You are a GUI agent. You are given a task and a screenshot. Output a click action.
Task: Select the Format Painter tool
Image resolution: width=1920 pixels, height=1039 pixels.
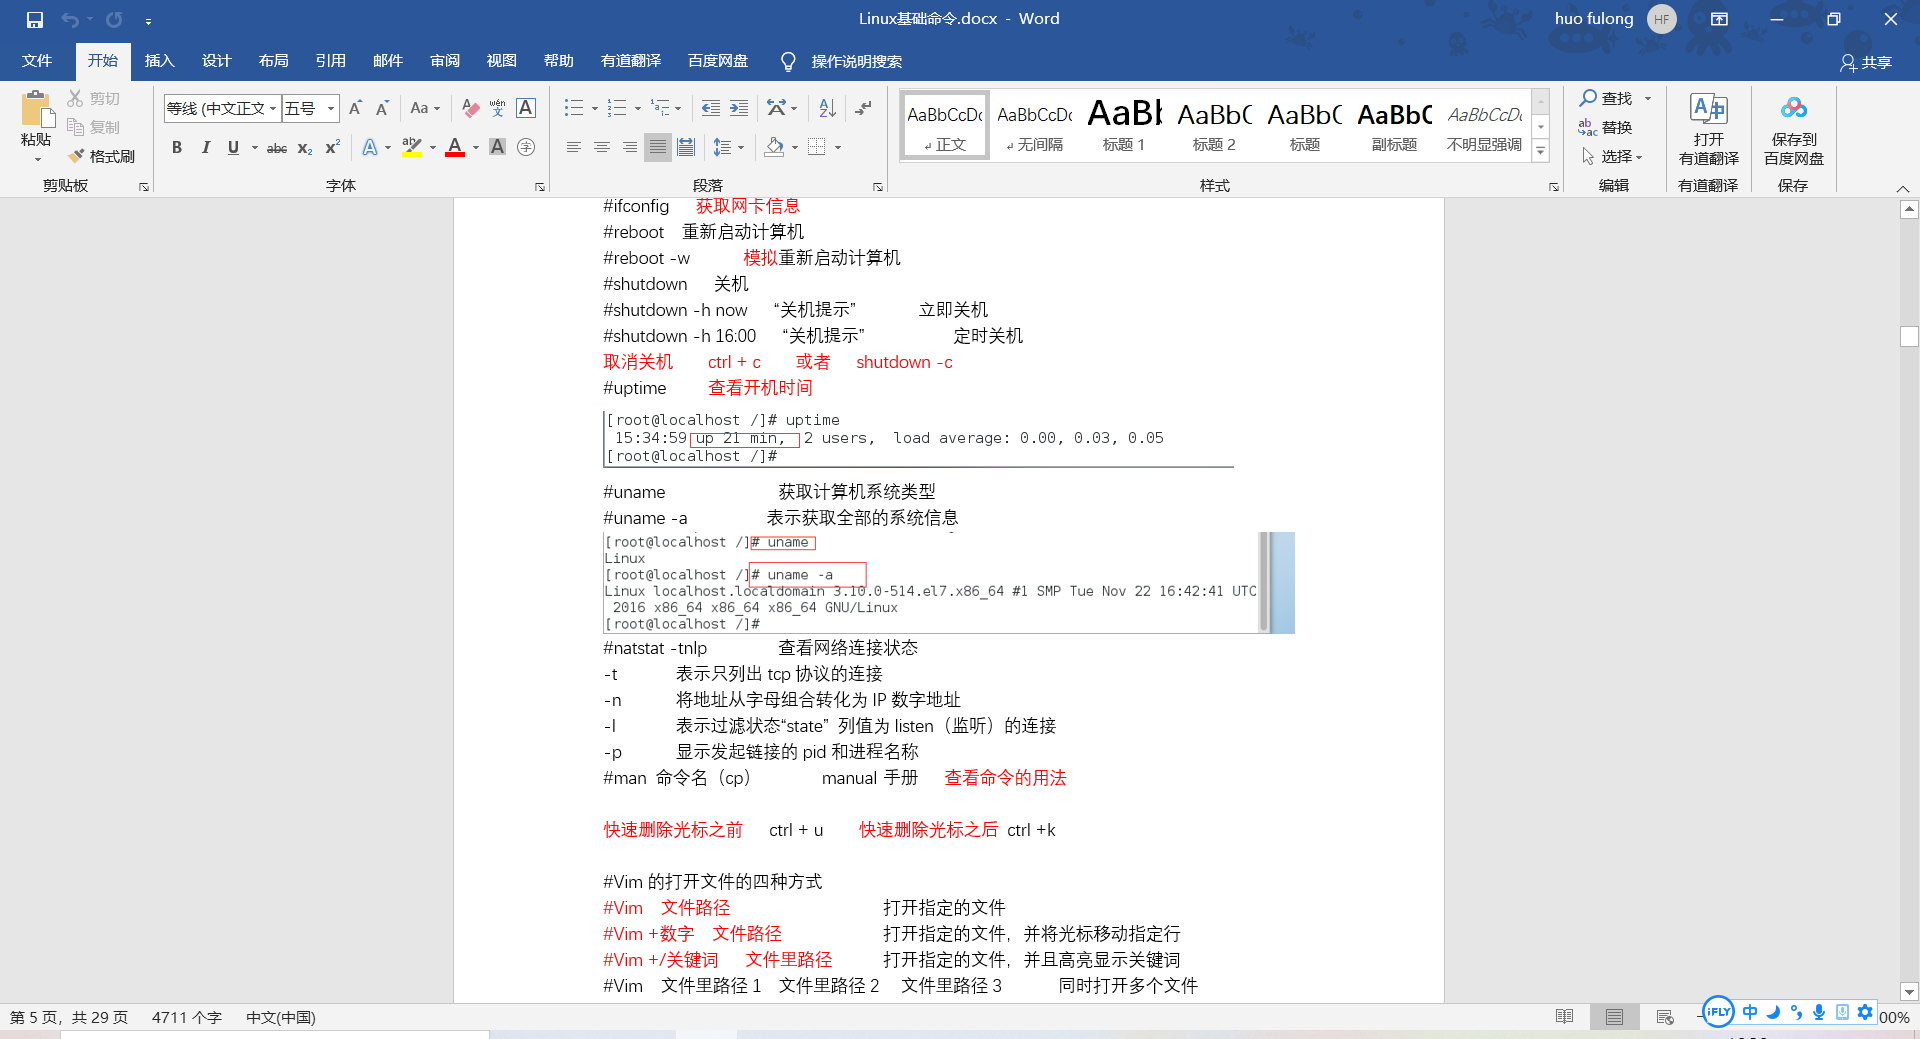tap(101, 156)
